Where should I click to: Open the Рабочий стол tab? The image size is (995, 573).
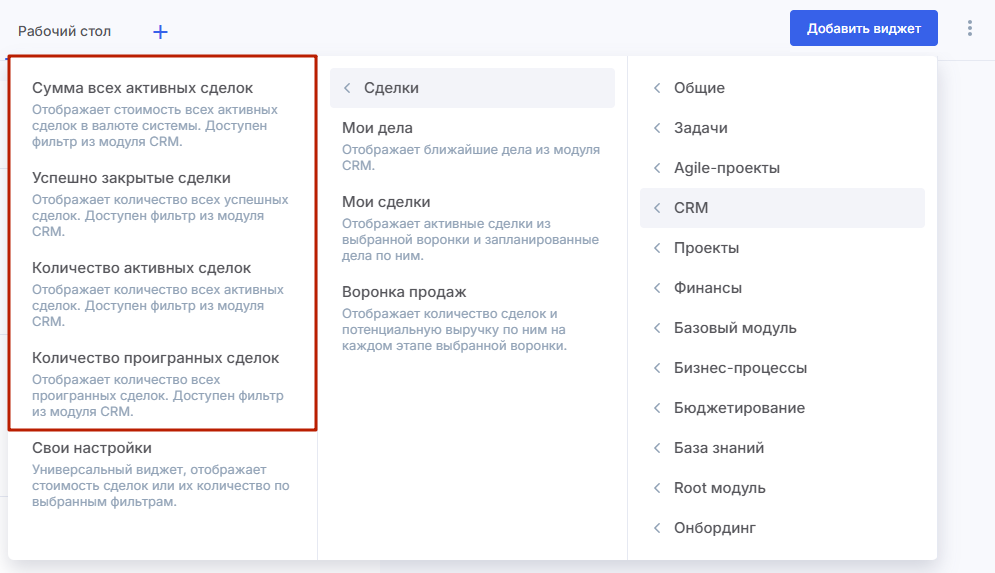(64, 31)
